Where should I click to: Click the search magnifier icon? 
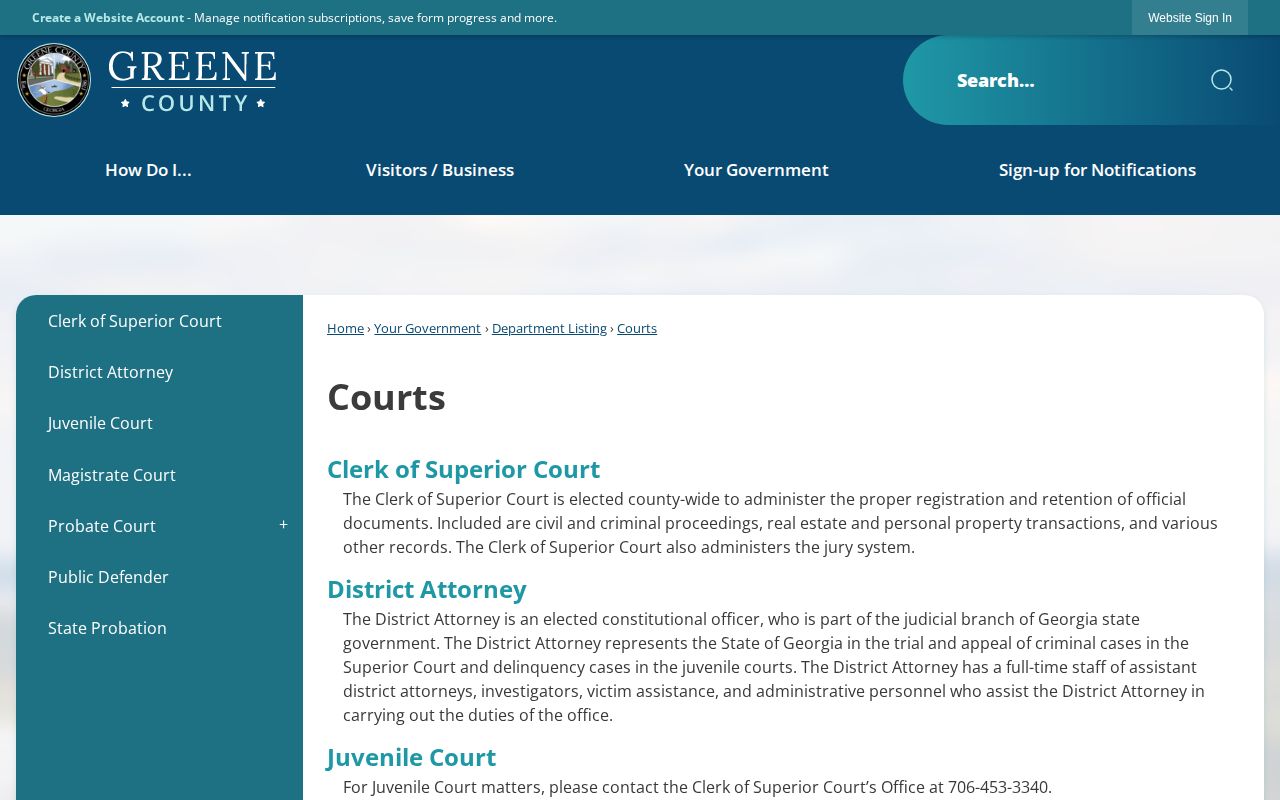pos(1221,80)
